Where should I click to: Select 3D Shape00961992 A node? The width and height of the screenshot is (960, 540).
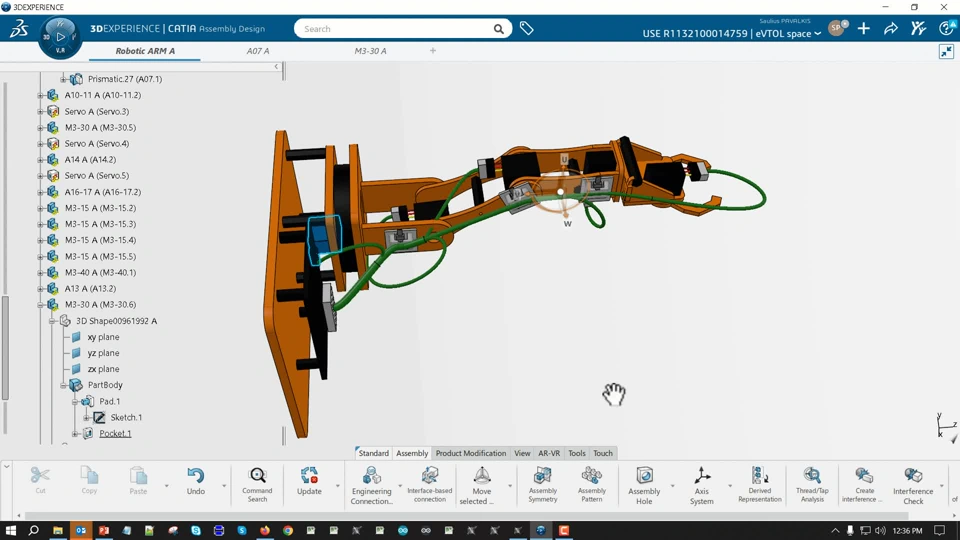116,321
